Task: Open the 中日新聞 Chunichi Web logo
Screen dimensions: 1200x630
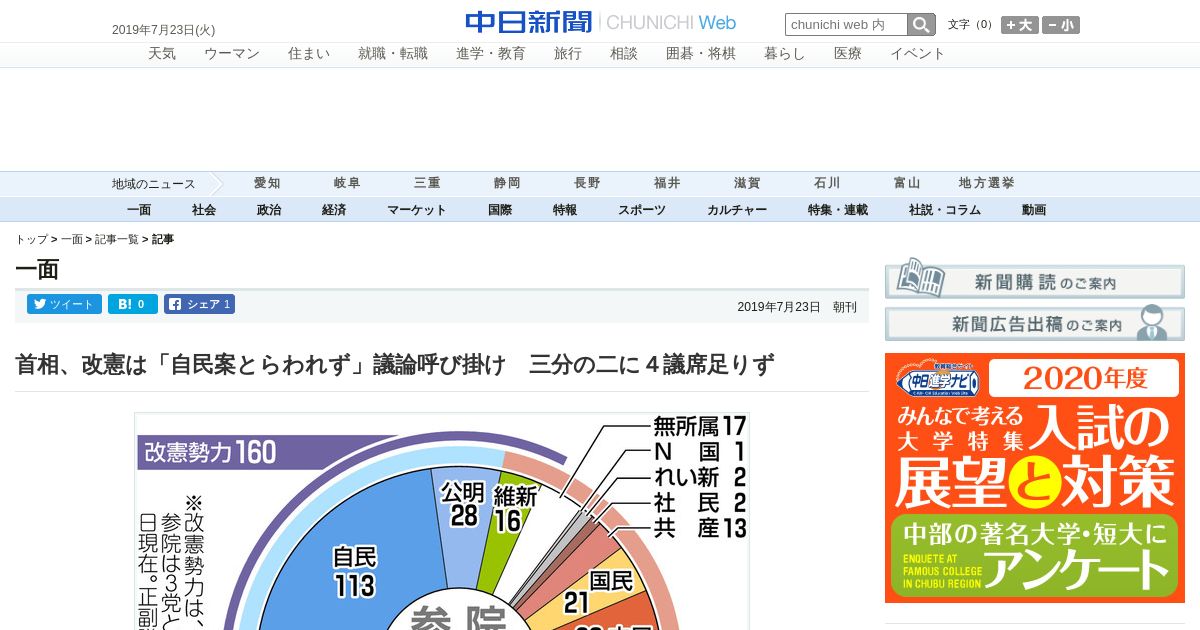Action: pos(600,22)
